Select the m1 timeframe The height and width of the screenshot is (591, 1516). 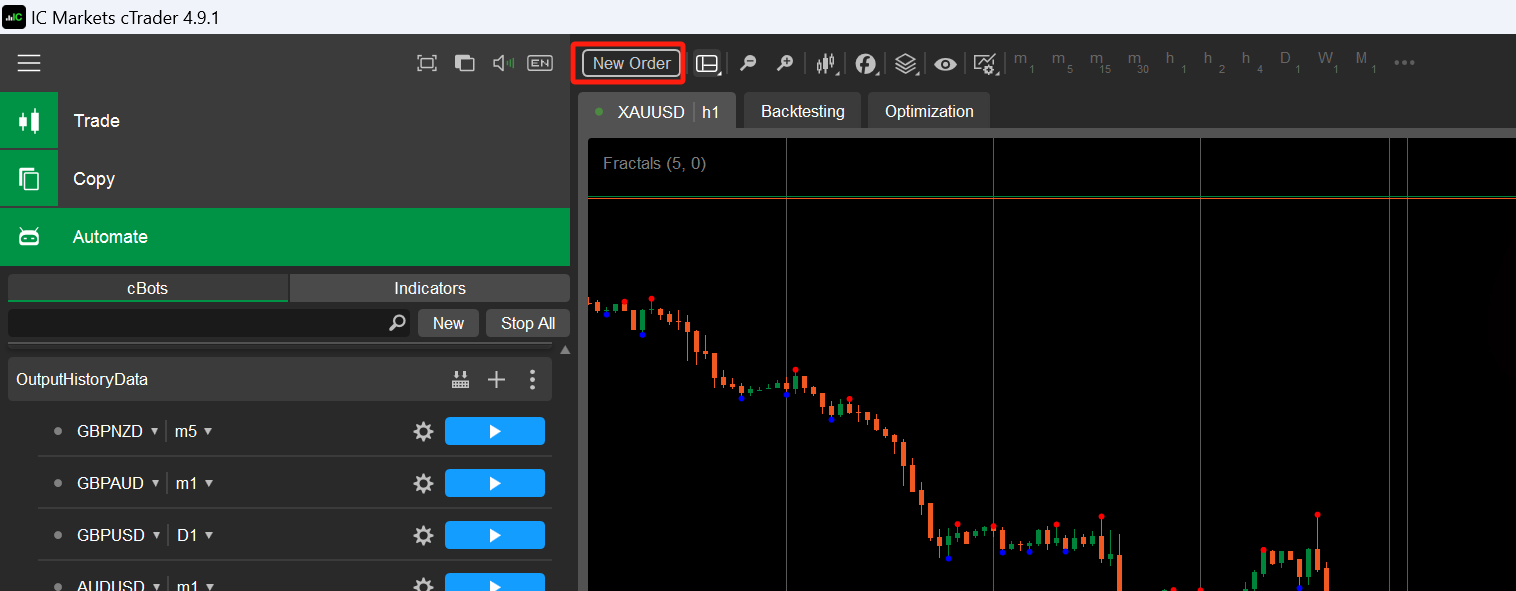pyautogui.click(x=1023, y=62)
